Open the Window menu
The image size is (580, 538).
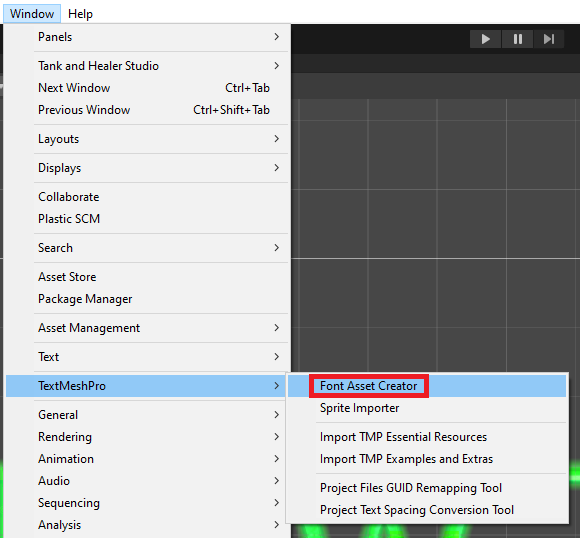(32, 14)
